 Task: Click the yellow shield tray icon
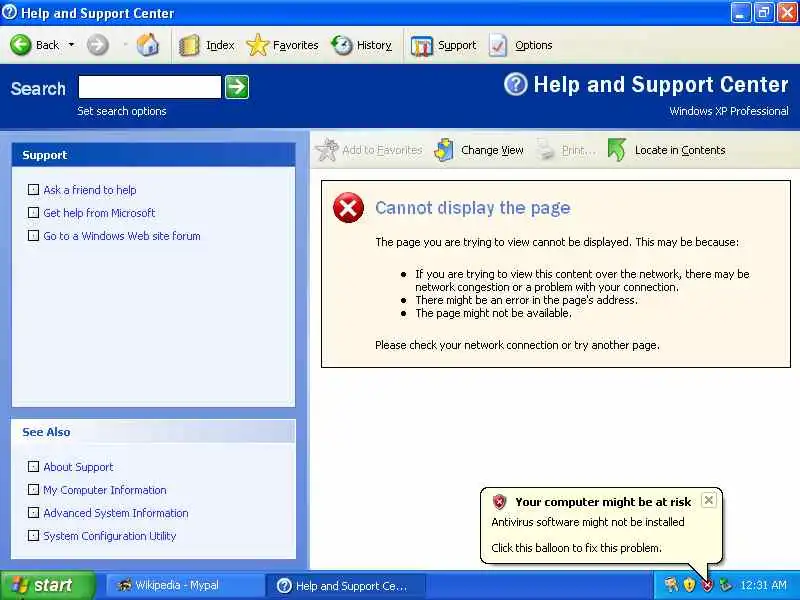(689, 585)
